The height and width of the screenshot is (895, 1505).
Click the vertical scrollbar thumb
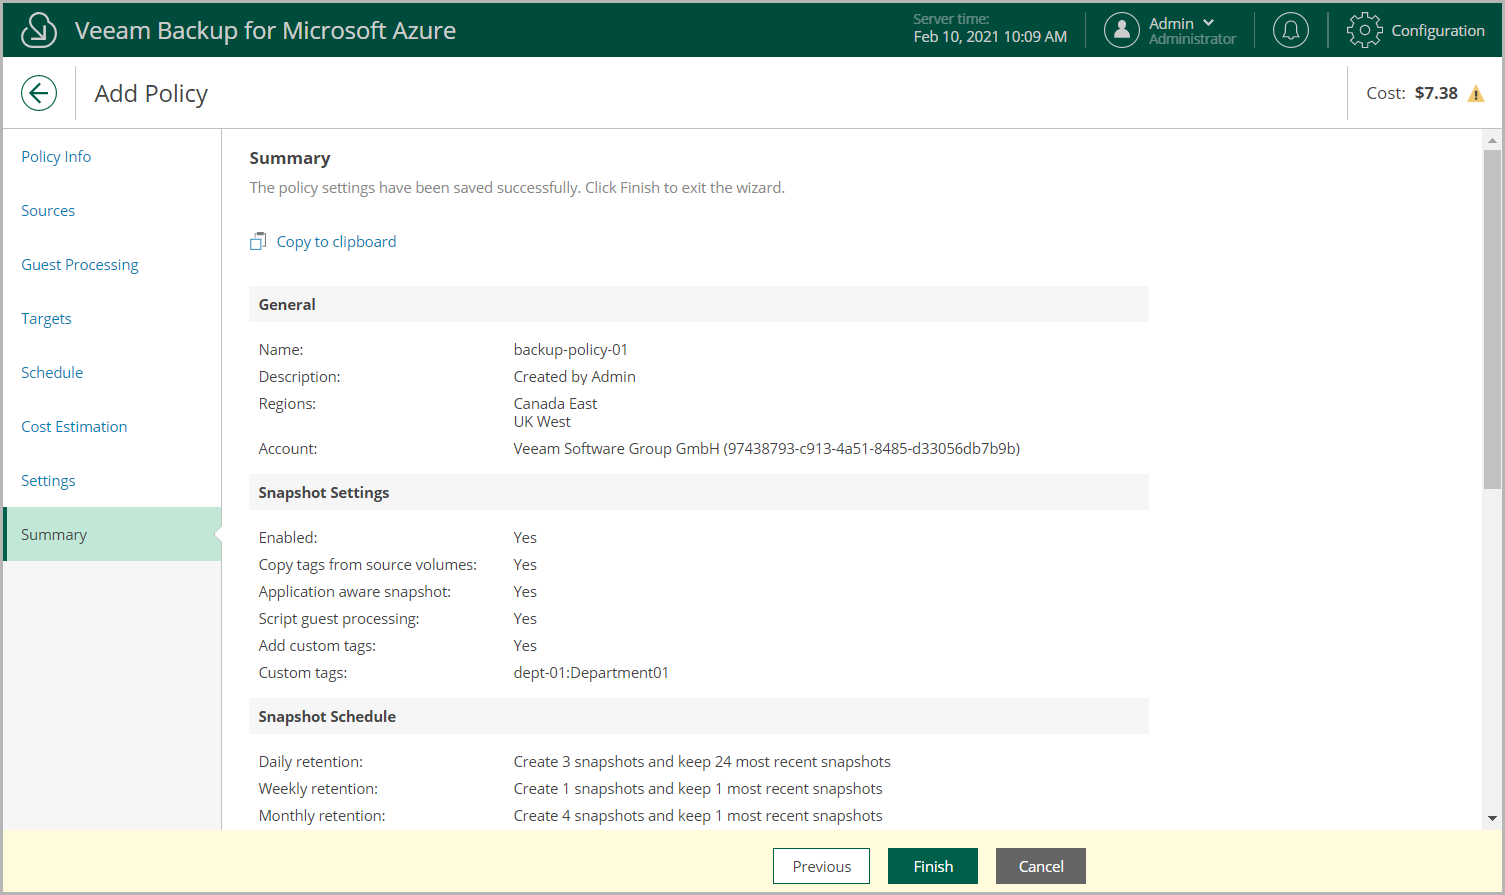tap(1492, 320)
